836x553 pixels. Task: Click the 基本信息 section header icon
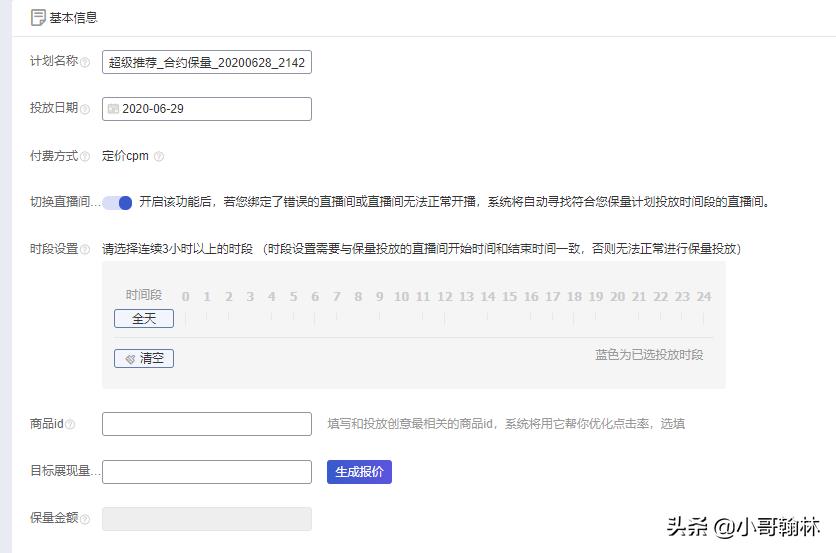tap(38, 17)
